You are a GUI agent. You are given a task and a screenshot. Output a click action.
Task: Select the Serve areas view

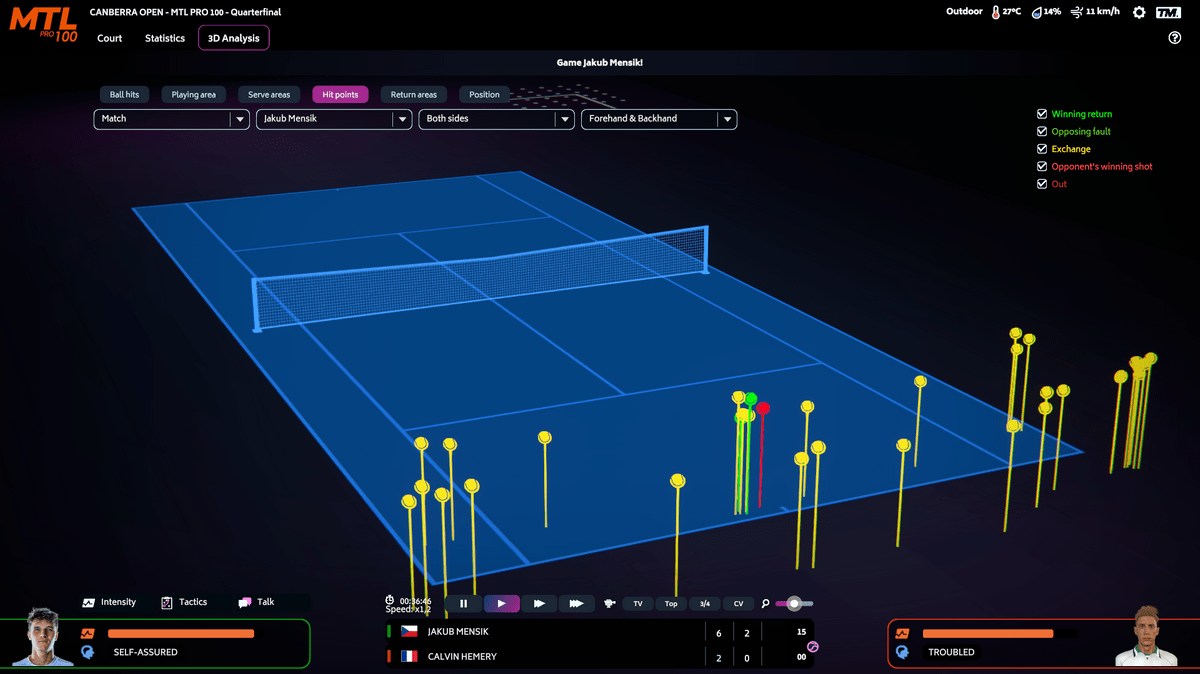[x=269, y=94]
